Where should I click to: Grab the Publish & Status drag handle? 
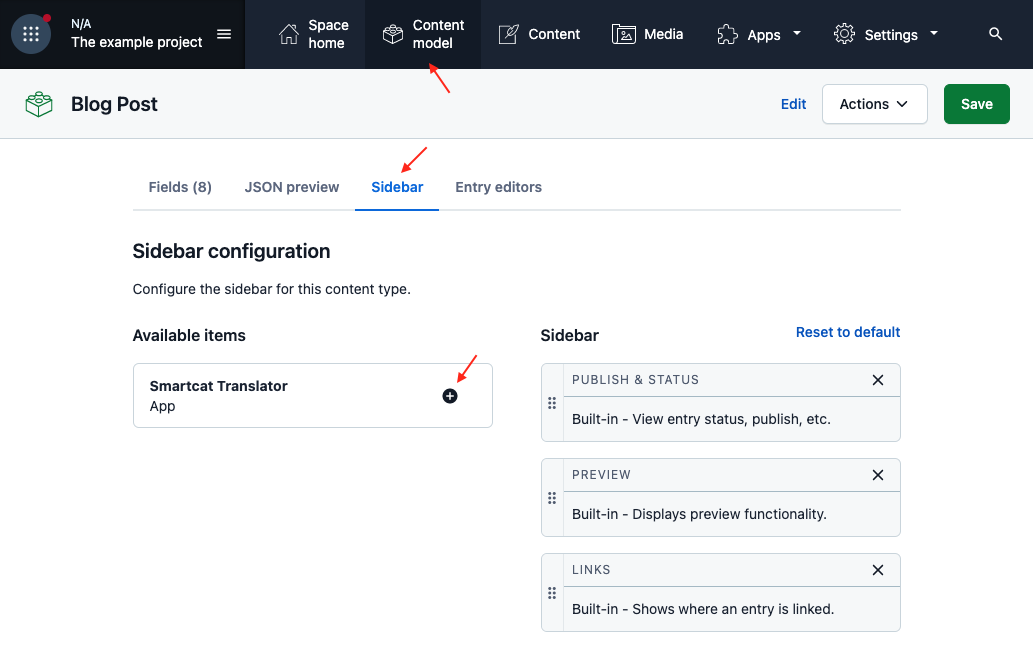tap(552, 403)
